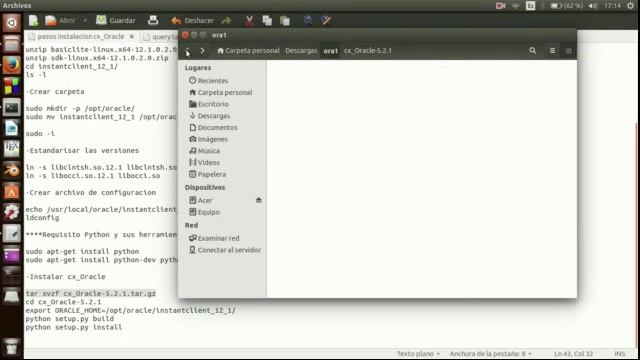Screen dimensions: 640x360
Task: Open cx_Oracle-5.2.1 in the path bar
Action: pyautogui.click(x=368, y=51)
